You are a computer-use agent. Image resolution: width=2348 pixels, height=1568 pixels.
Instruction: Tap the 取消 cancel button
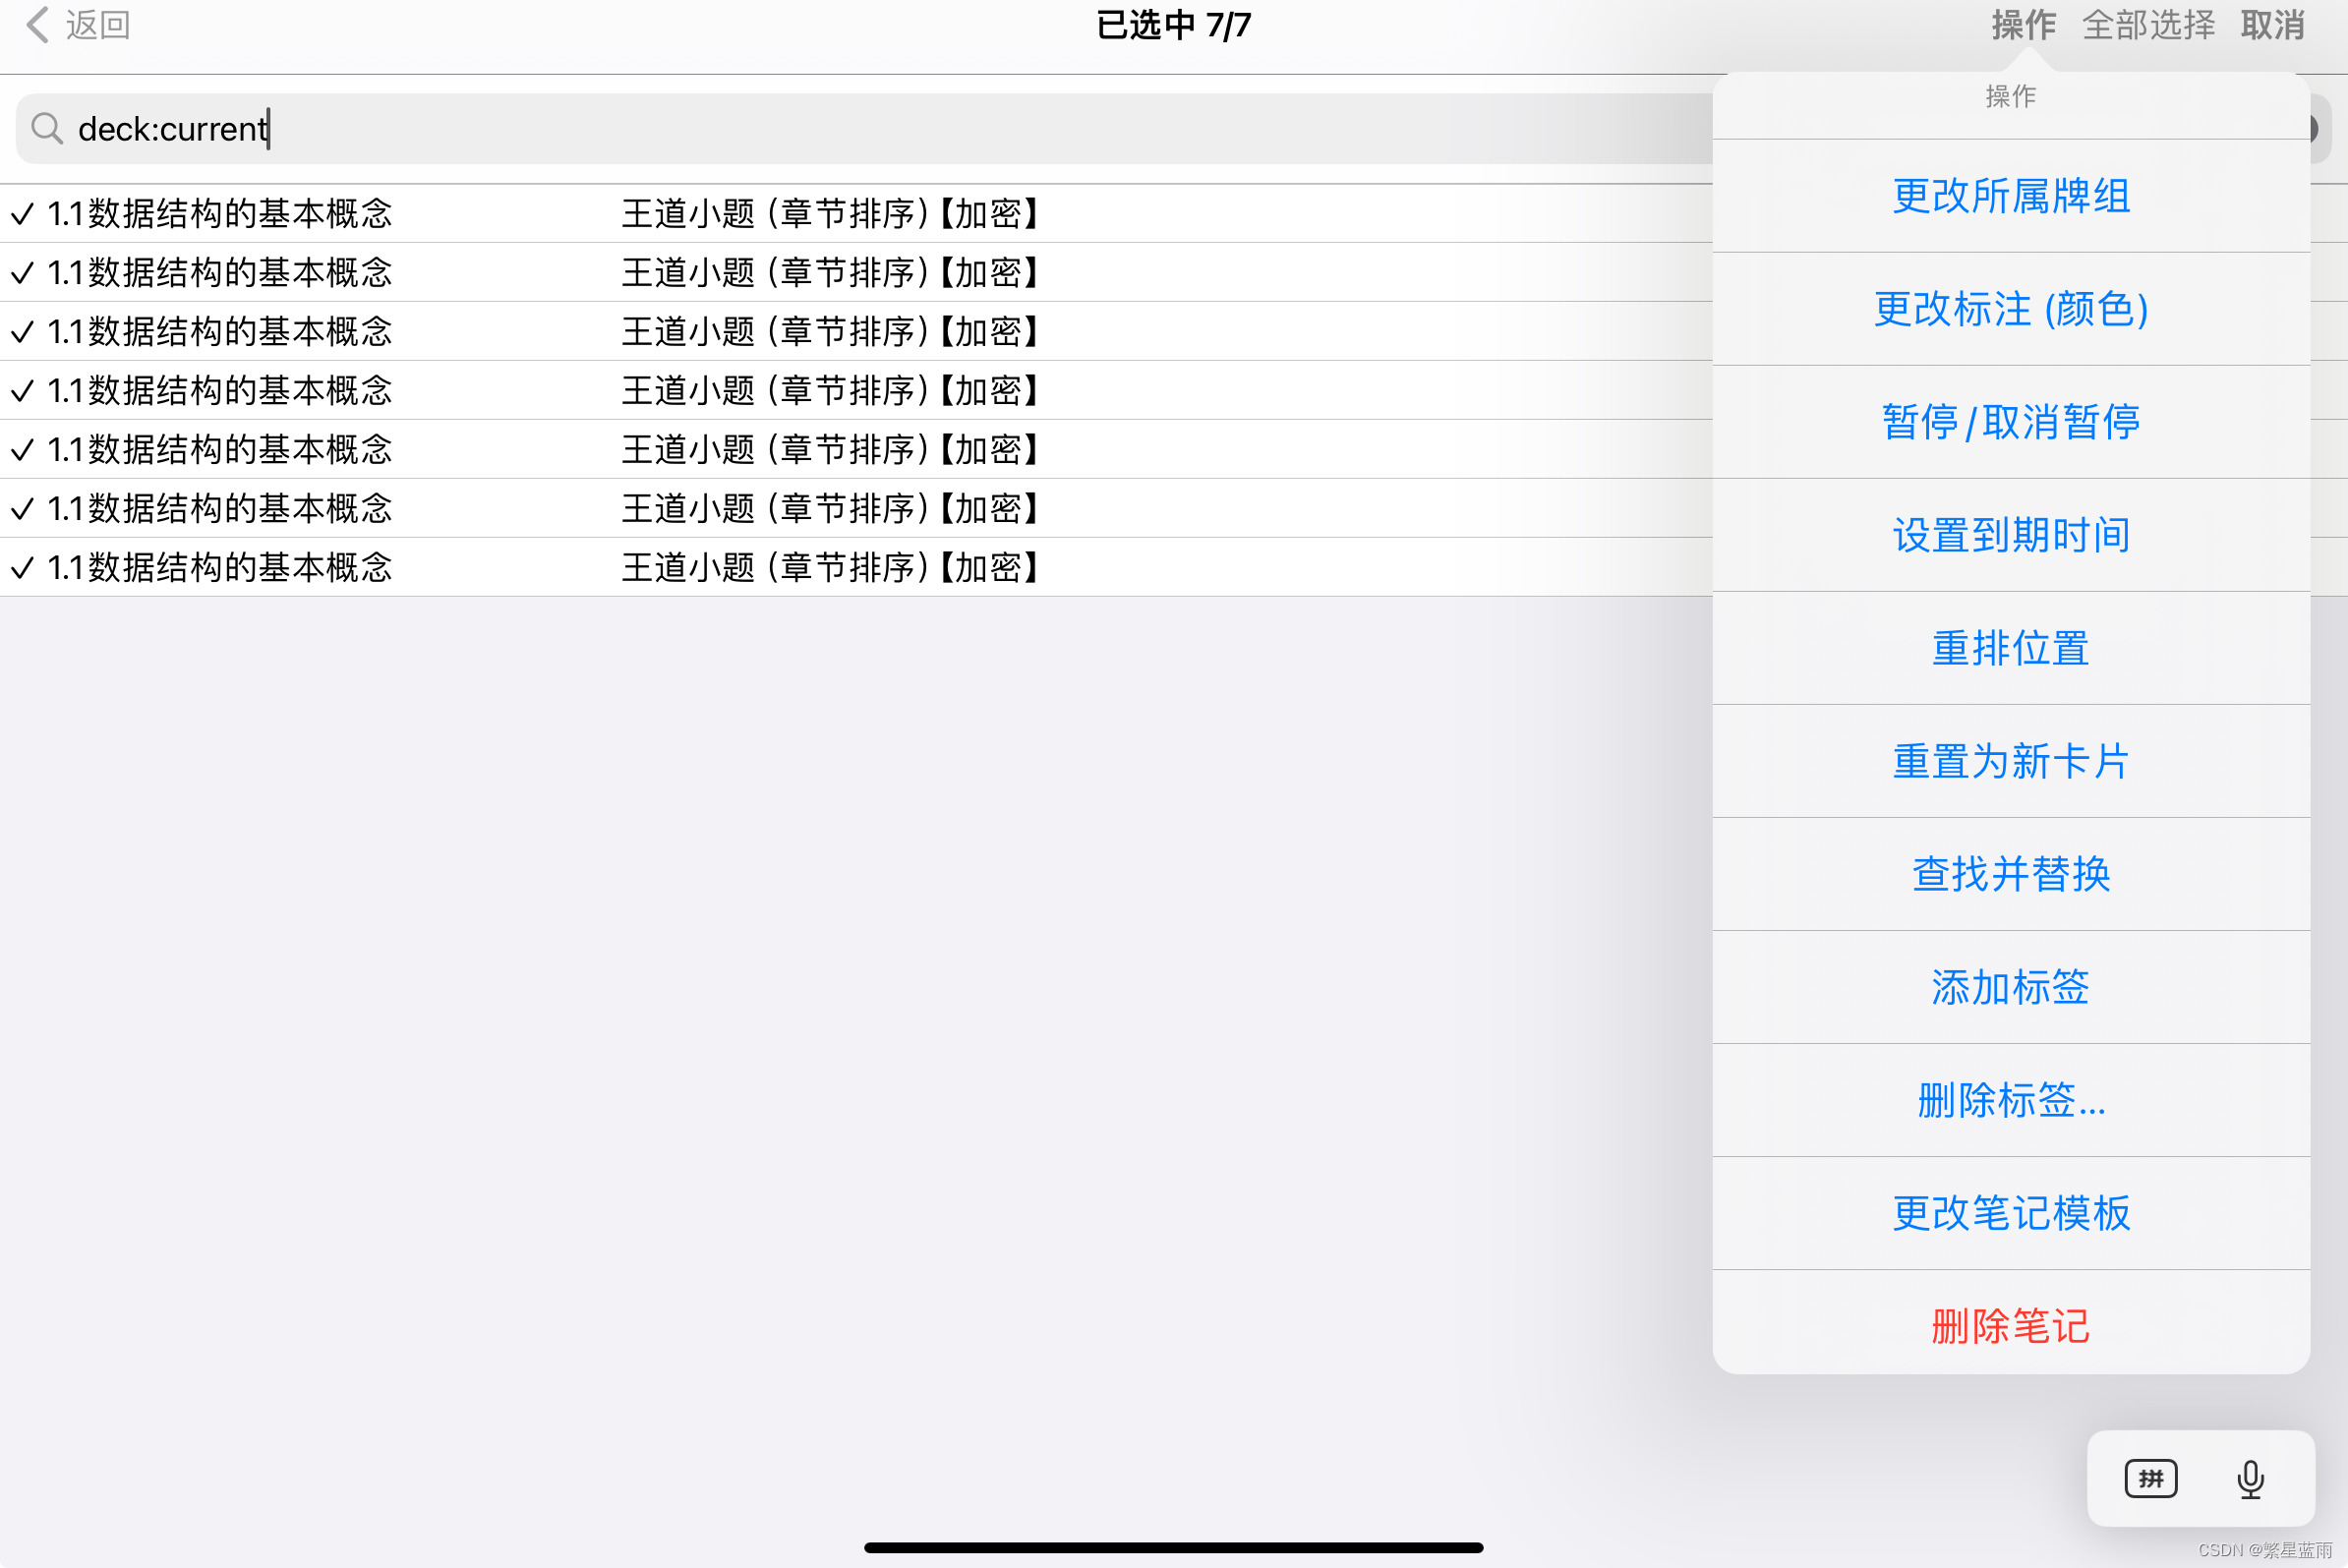2272,25
